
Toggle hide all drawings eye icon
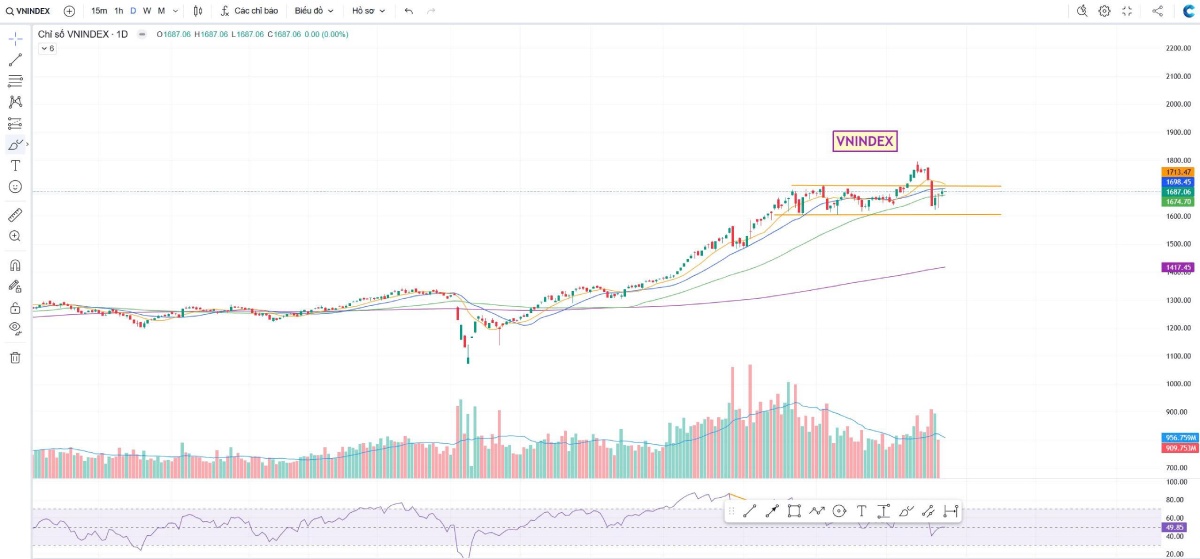click(15, 328)
